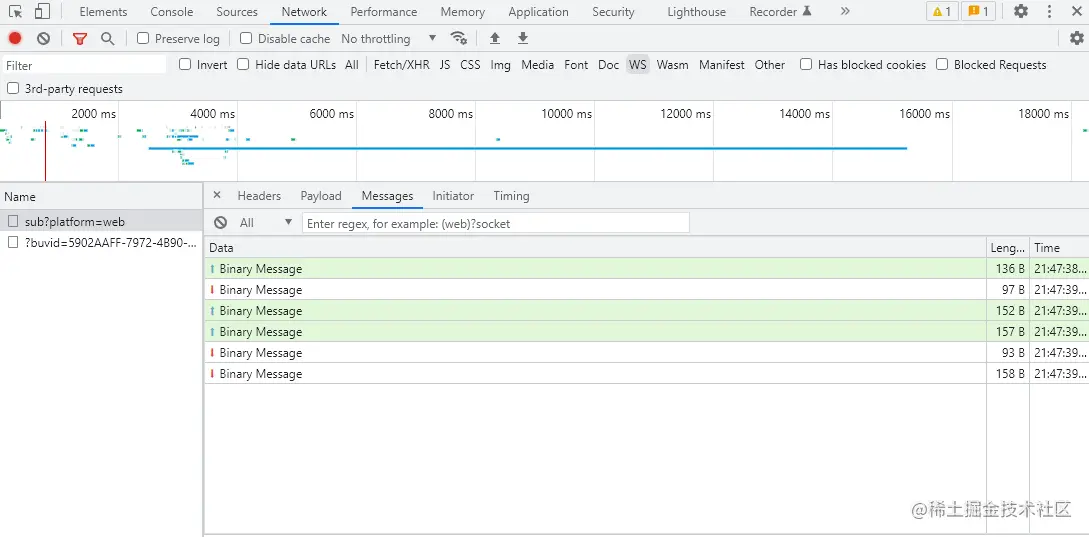Activate the inspect element picker icon

[15, 12]
